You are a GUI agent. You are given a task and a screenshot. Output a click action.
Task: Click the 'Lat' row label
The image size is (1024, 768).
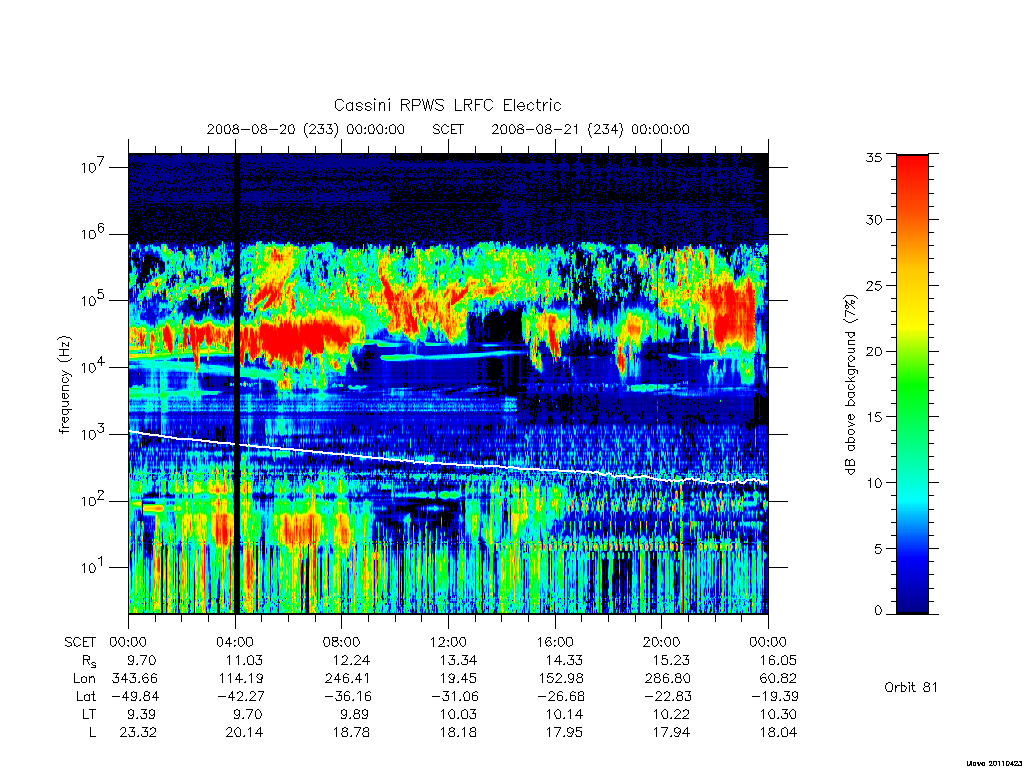pyautogui.click(x=86, y=697)
